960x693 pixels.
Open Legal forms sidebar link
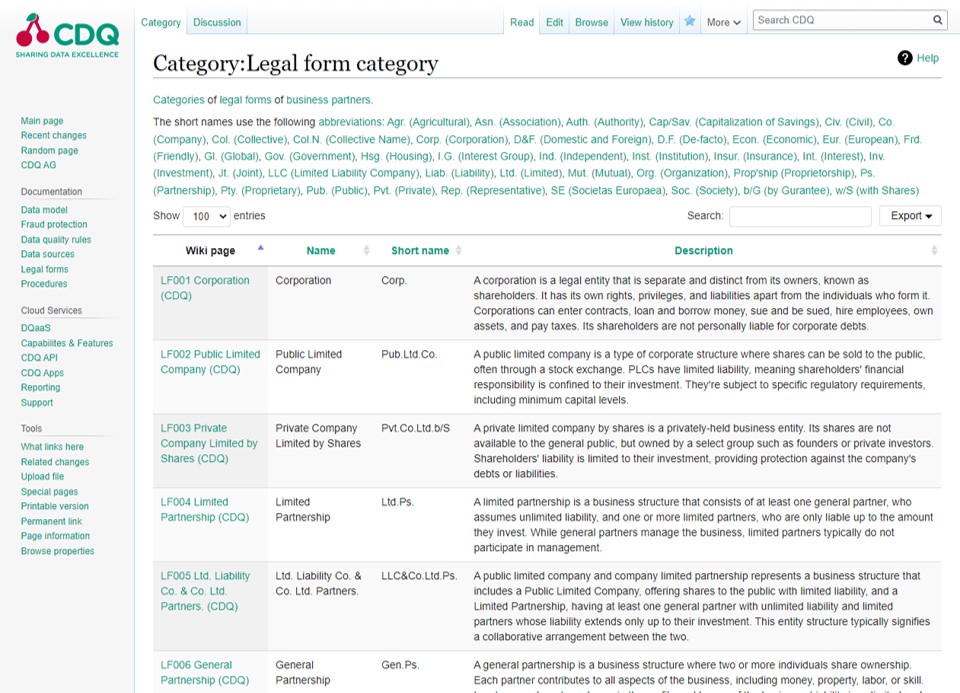tap(45, 269)
